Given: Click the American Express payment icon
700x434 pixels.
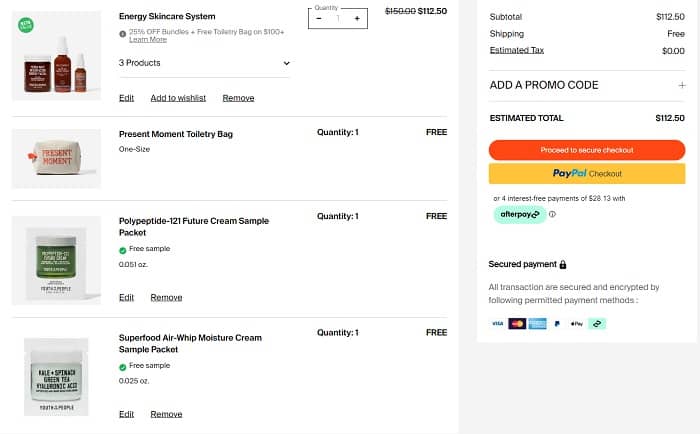Looking at the screenshot, I should click(x=537, y=324).
